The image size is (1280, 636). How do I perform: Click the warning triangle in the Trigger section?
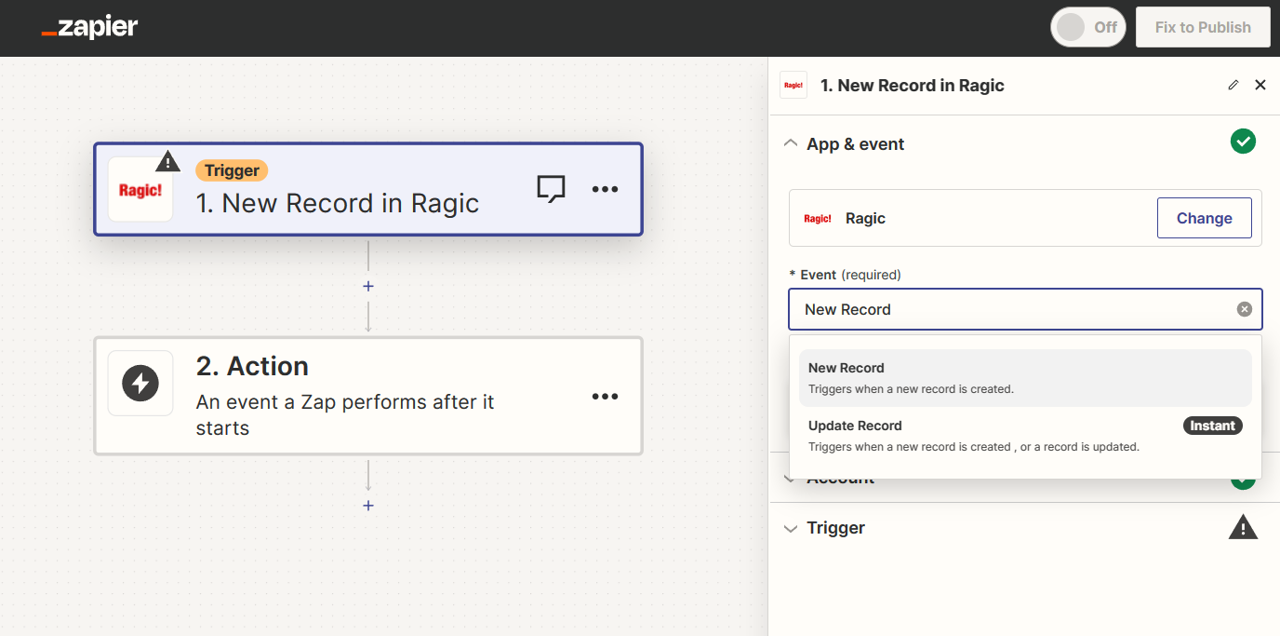click(1242, 528)
